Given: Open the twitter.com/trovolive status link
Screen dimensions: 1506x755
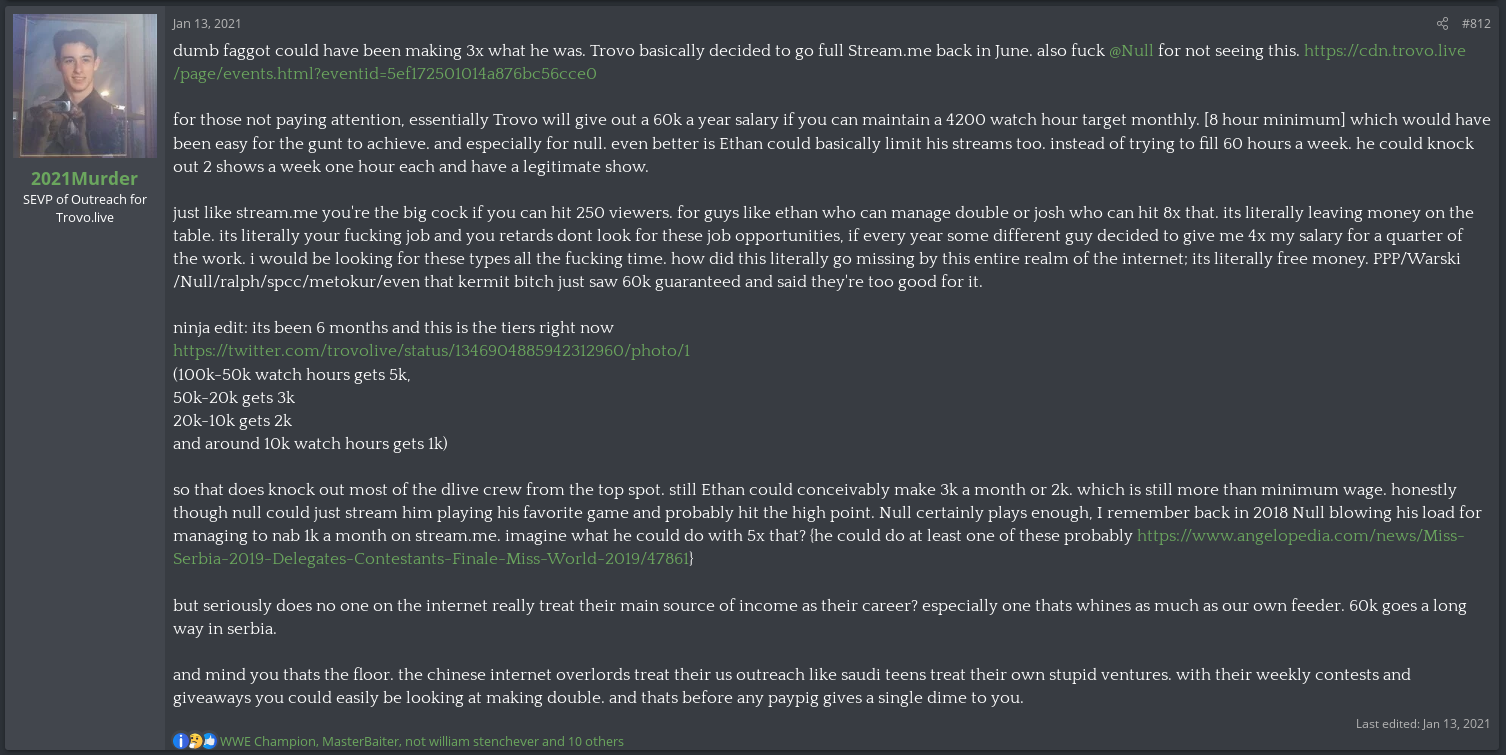Looking at the screenshot, I should 431,351.
